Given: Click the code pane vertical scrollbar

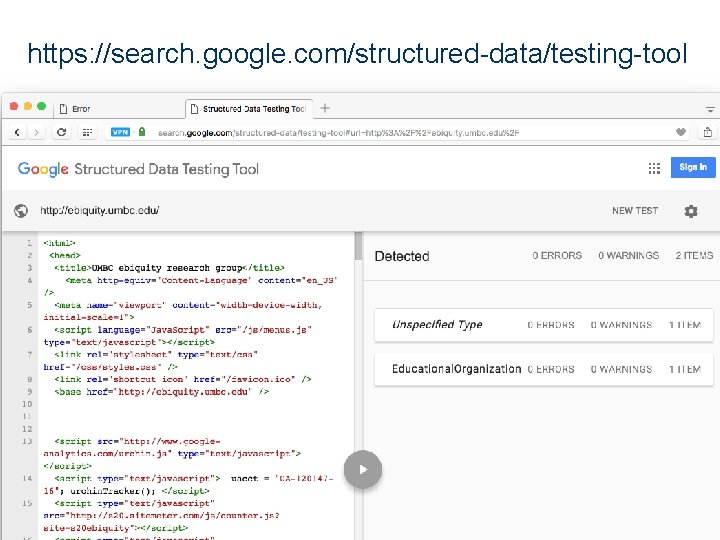Looking at the screenshot, I should [358, 246].
